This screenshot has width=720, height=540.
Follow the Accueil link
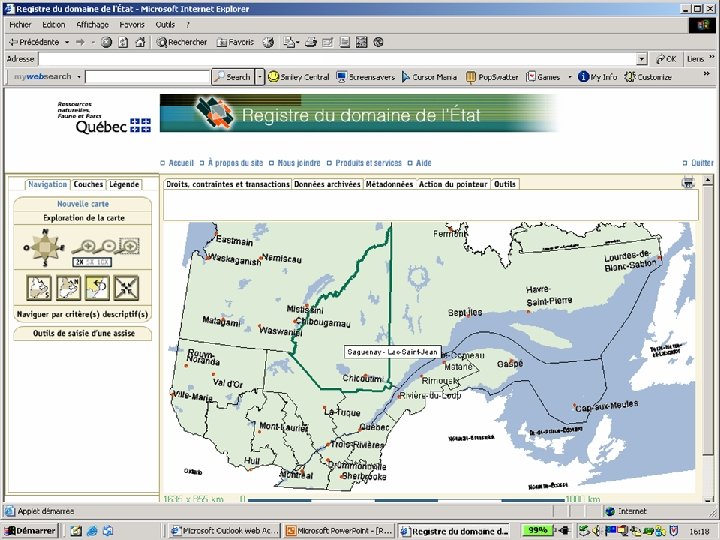tap(181, 163)
